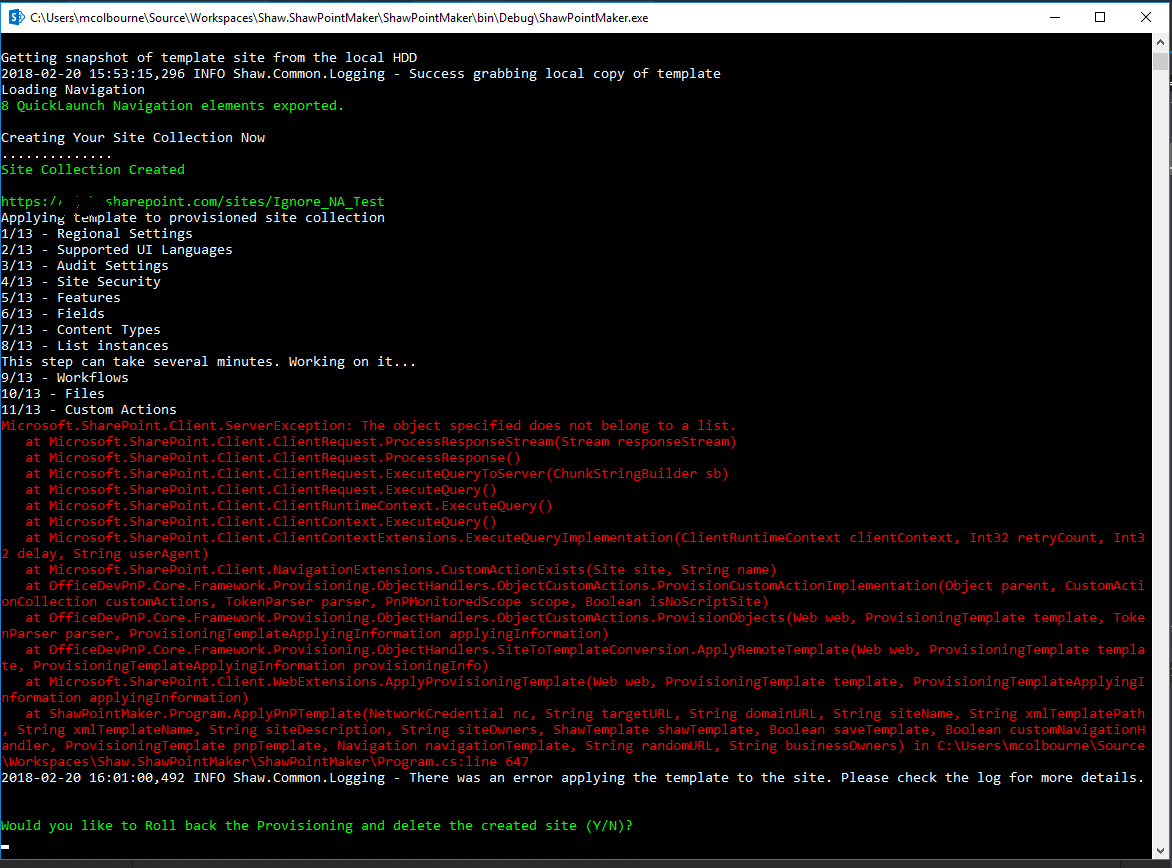Click 'Applying template to provisioned site collection' line
The width and height of the screenshot is (1172, 868).
point(193,218)
